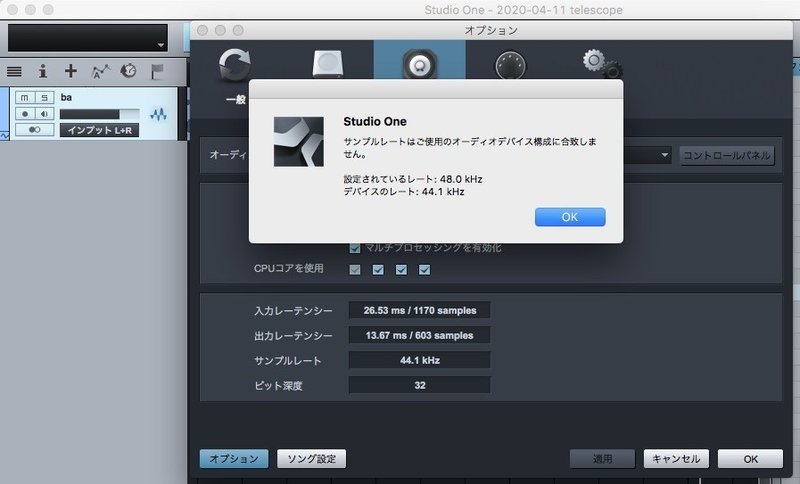The width and height of the screenshot is (800, 484).
Task: Toggle monitor on the ba track
Action: pos(44,114)
